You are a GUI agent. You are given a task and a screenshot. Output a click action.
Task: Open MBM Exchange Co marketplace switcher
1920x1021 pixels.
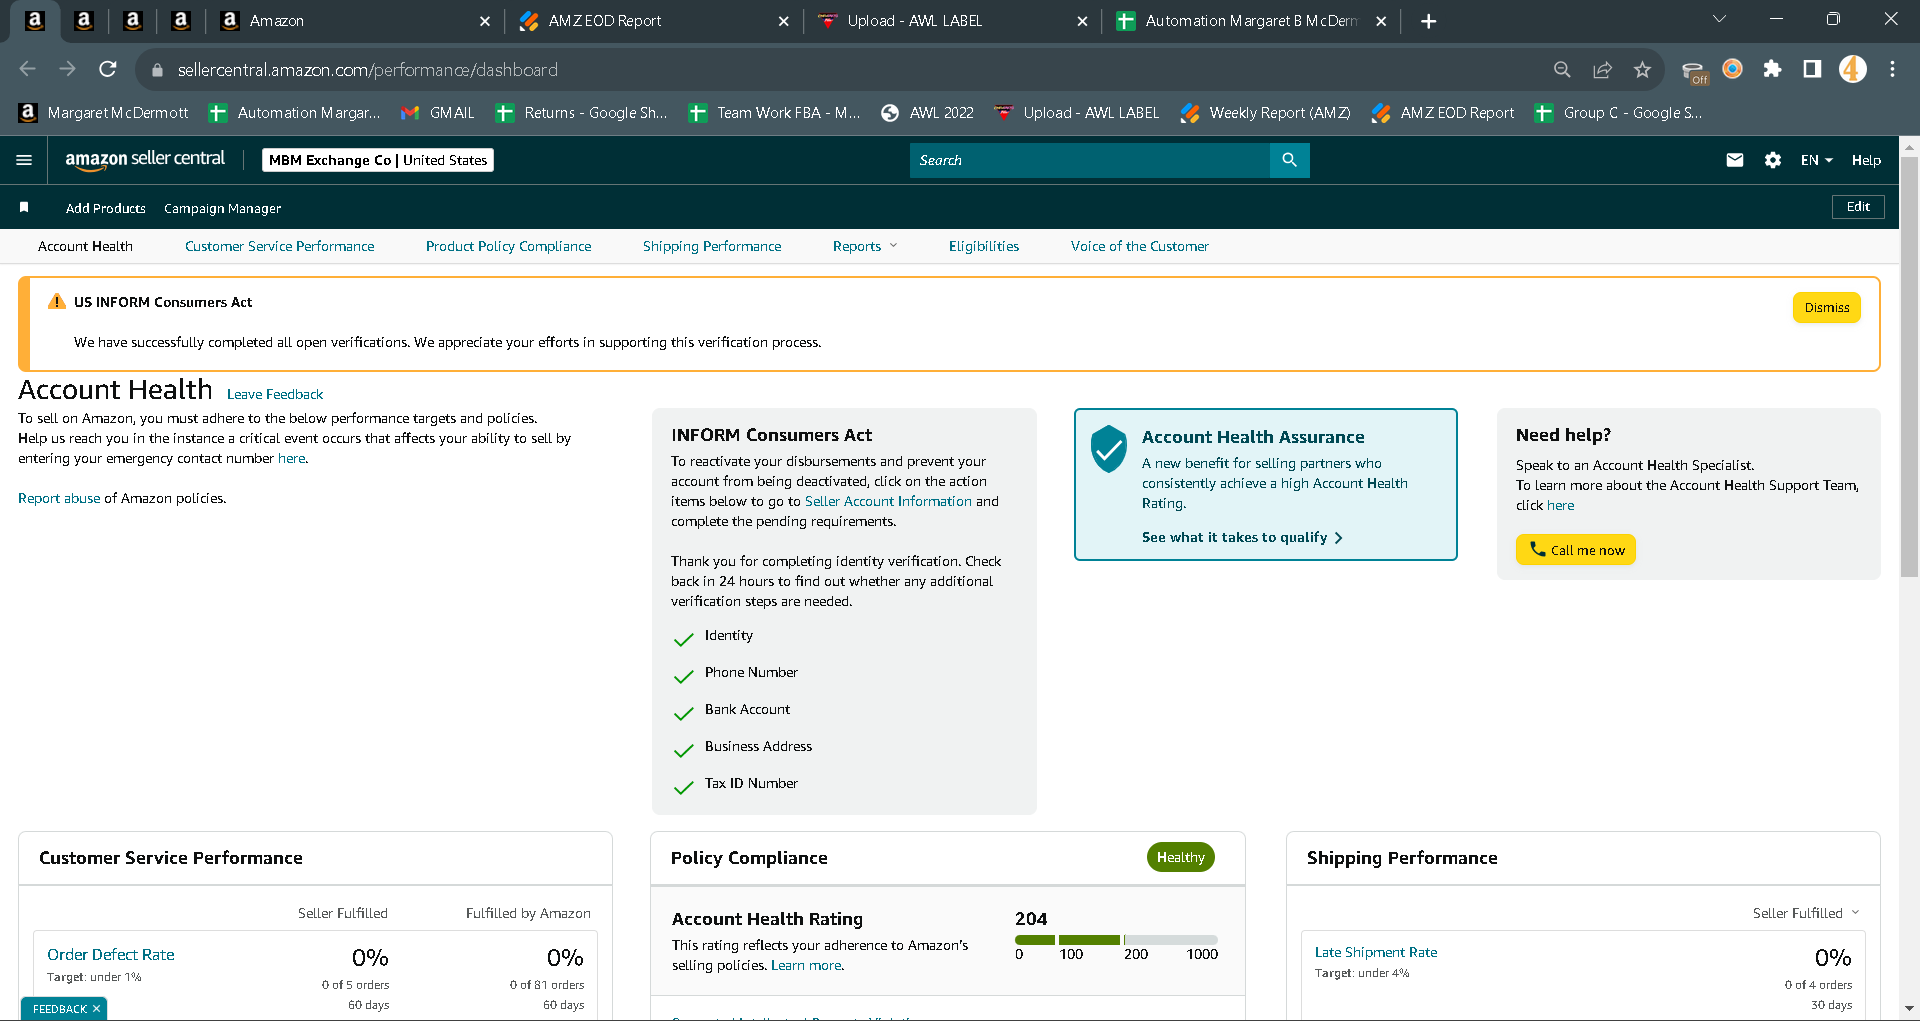coord(377,160)
